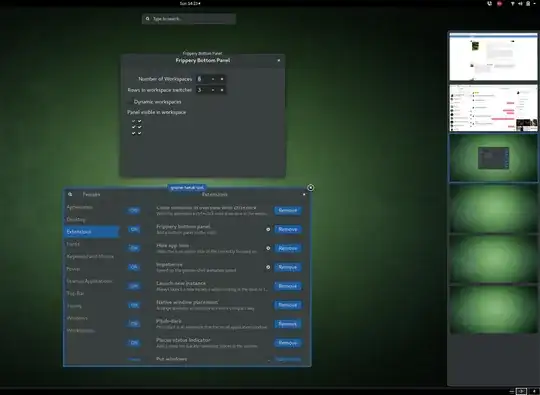Go to the Fonts section in Tweaks
The width and height of the screenshot is (540, 395).
point(92,244)
